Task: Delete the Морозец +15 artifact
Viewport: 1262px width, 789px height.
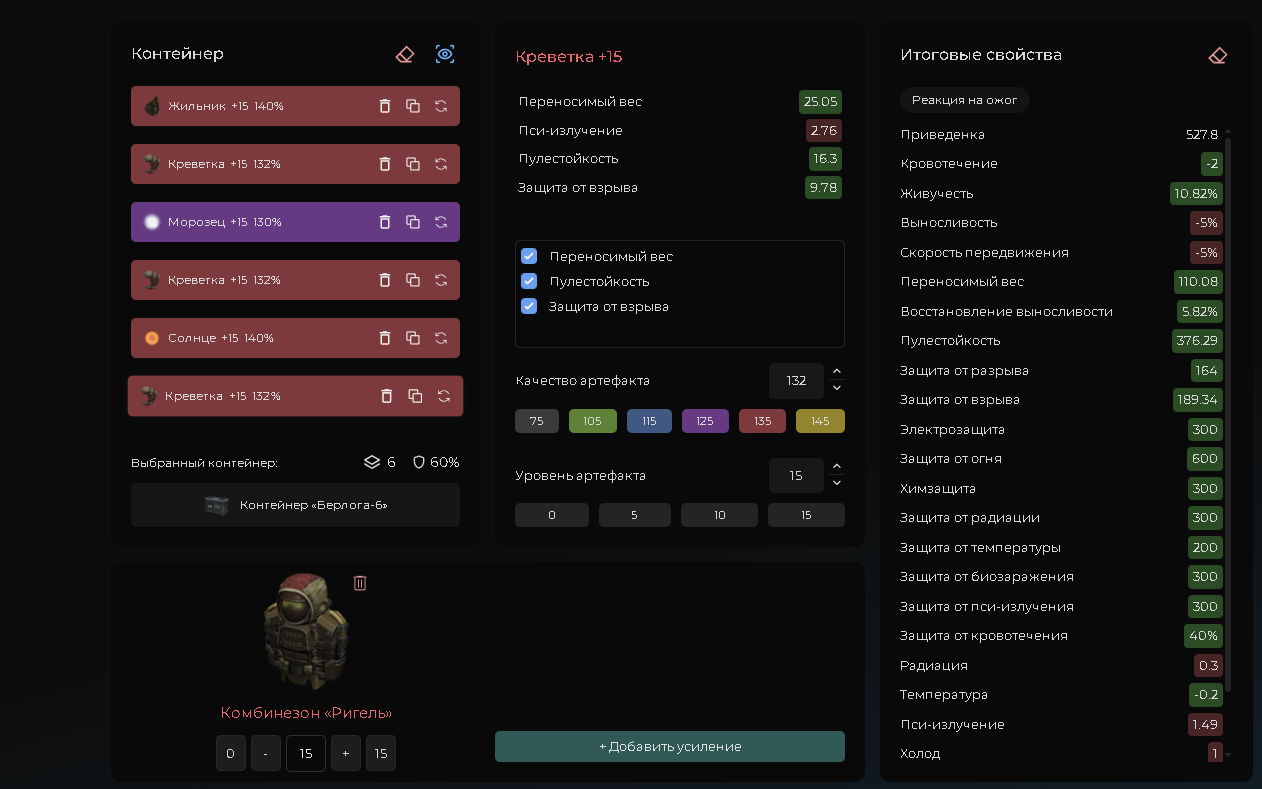Action: pos(385,222)
